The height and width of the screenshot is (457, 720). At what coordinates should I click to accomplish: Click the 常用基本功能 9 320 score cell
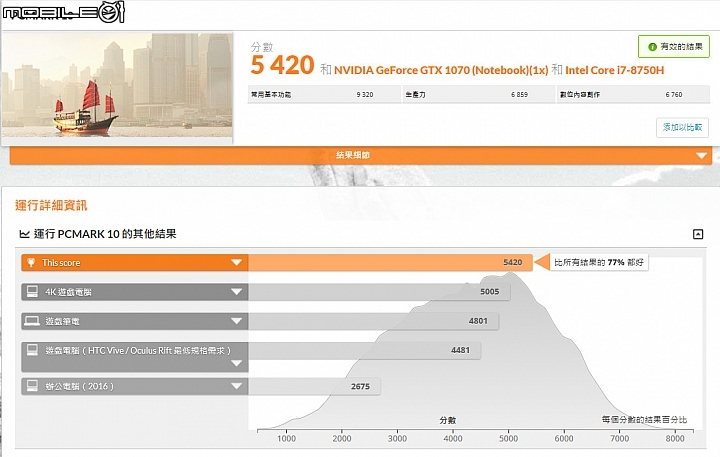pyautogui.click(x=324, y=95)
